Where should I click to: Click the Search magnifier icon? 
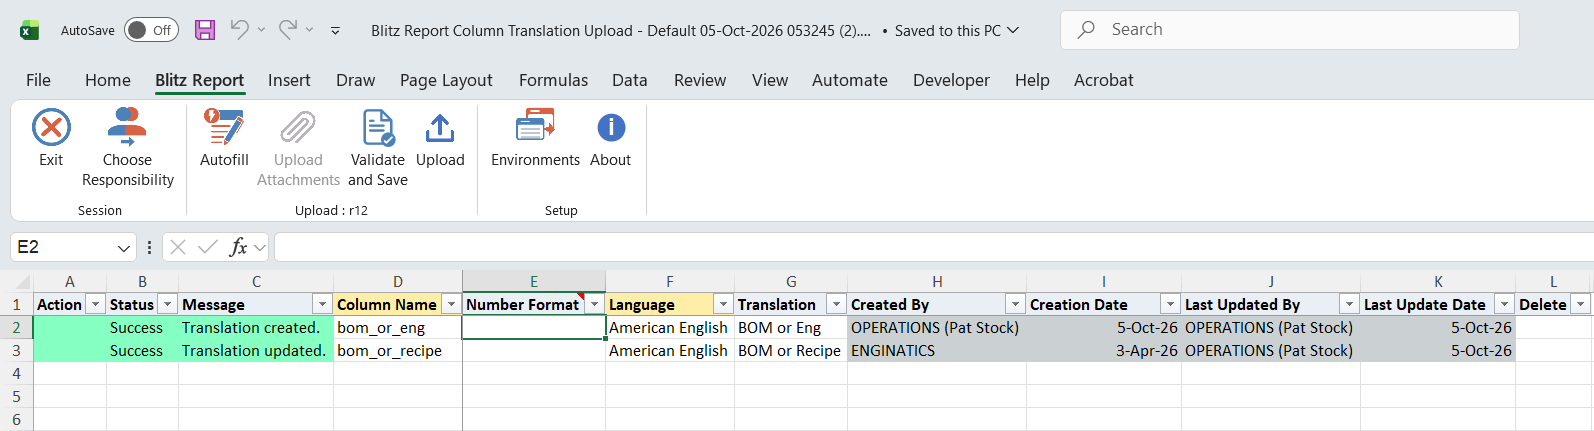point(1086,30)
